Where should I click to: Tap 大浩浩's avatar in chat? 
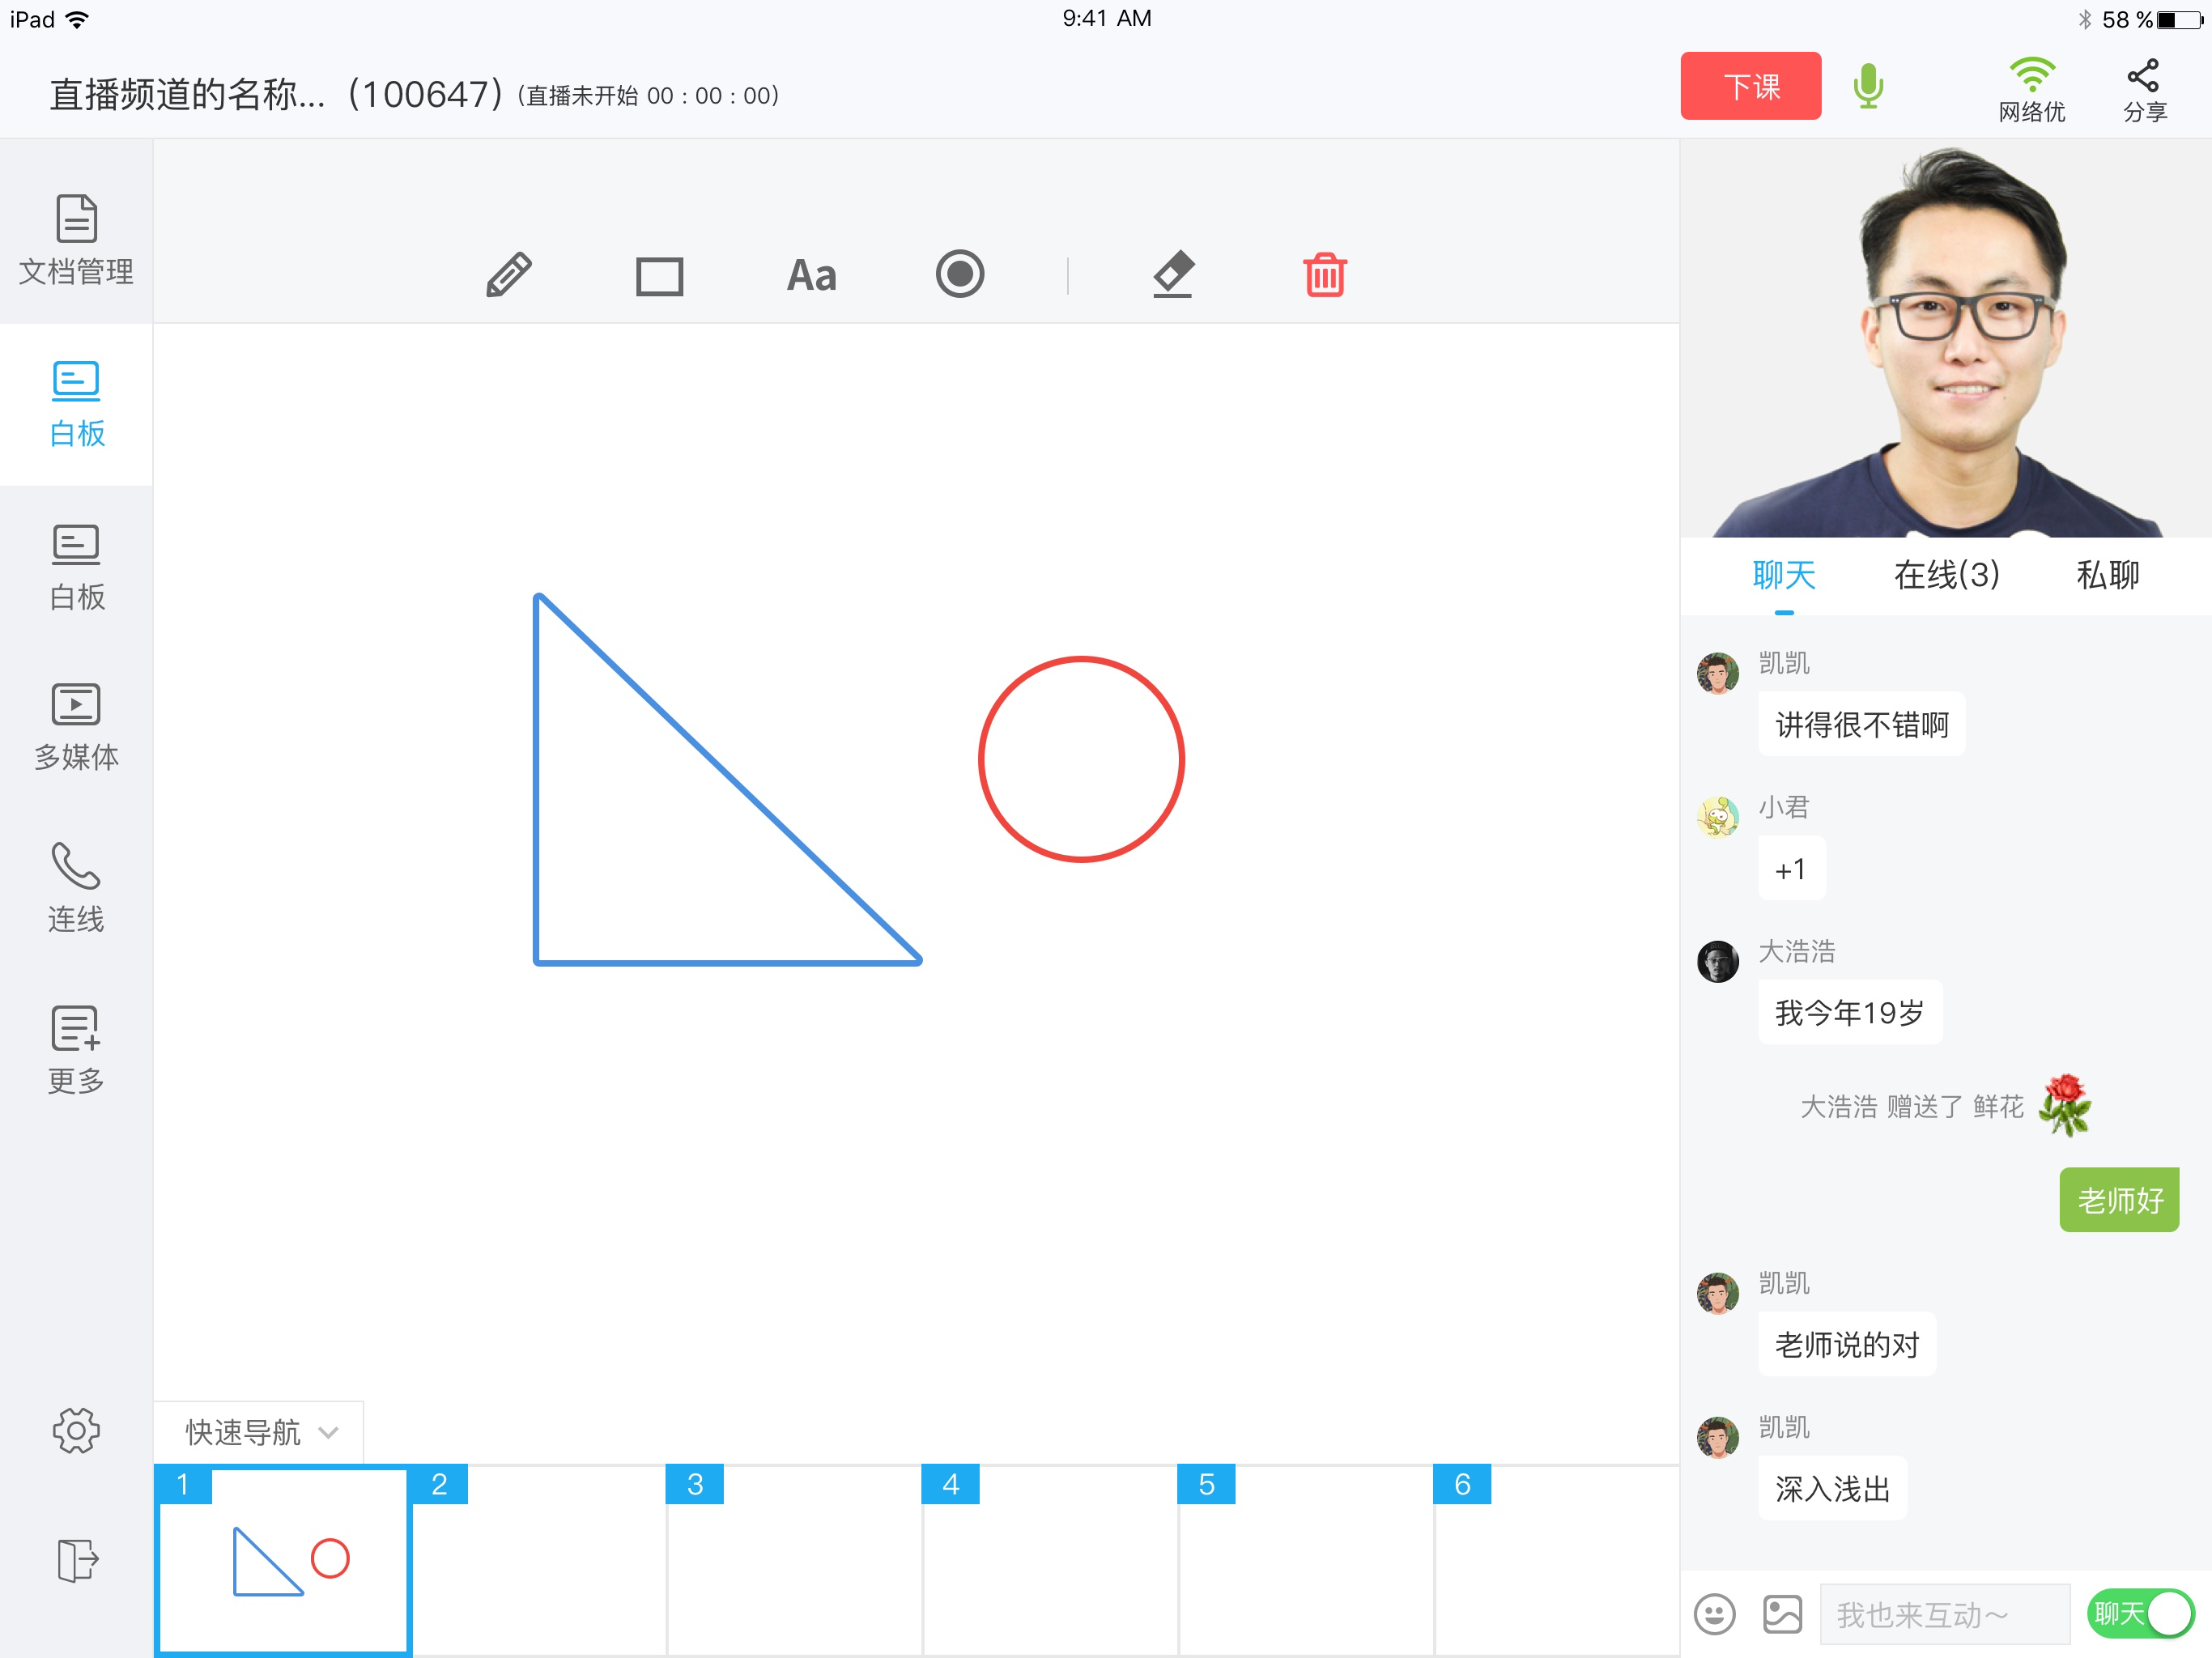(x=1718, y=961)
